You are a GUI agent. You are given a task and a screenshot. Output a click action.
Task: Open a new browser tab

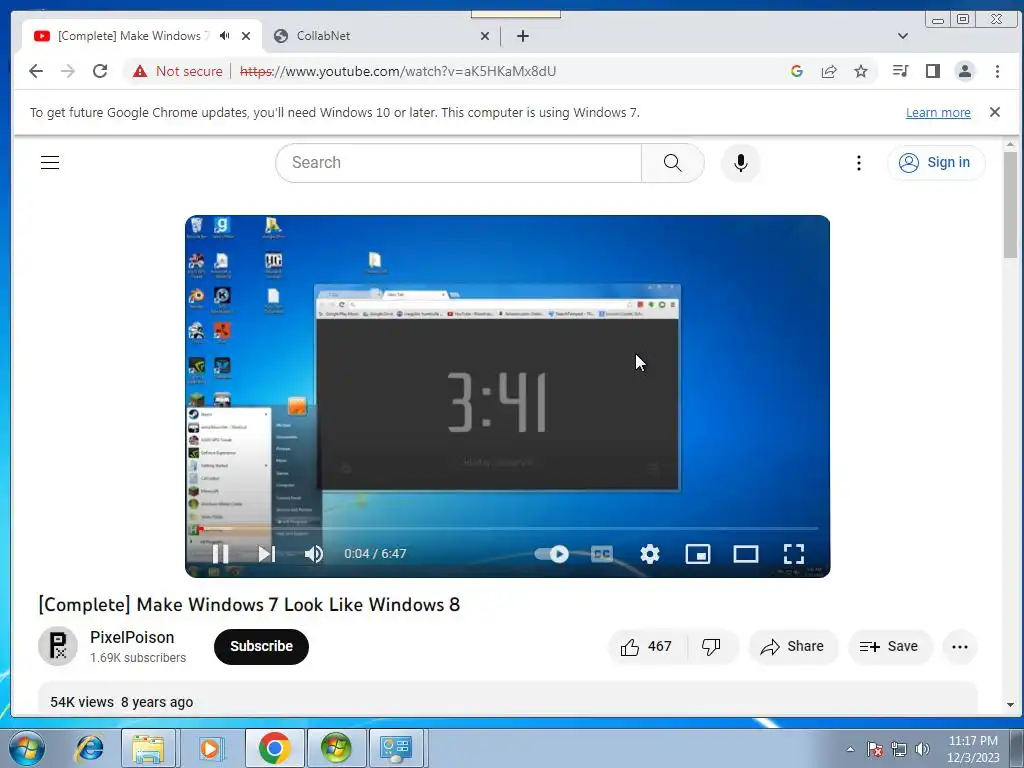pos(522,36)
